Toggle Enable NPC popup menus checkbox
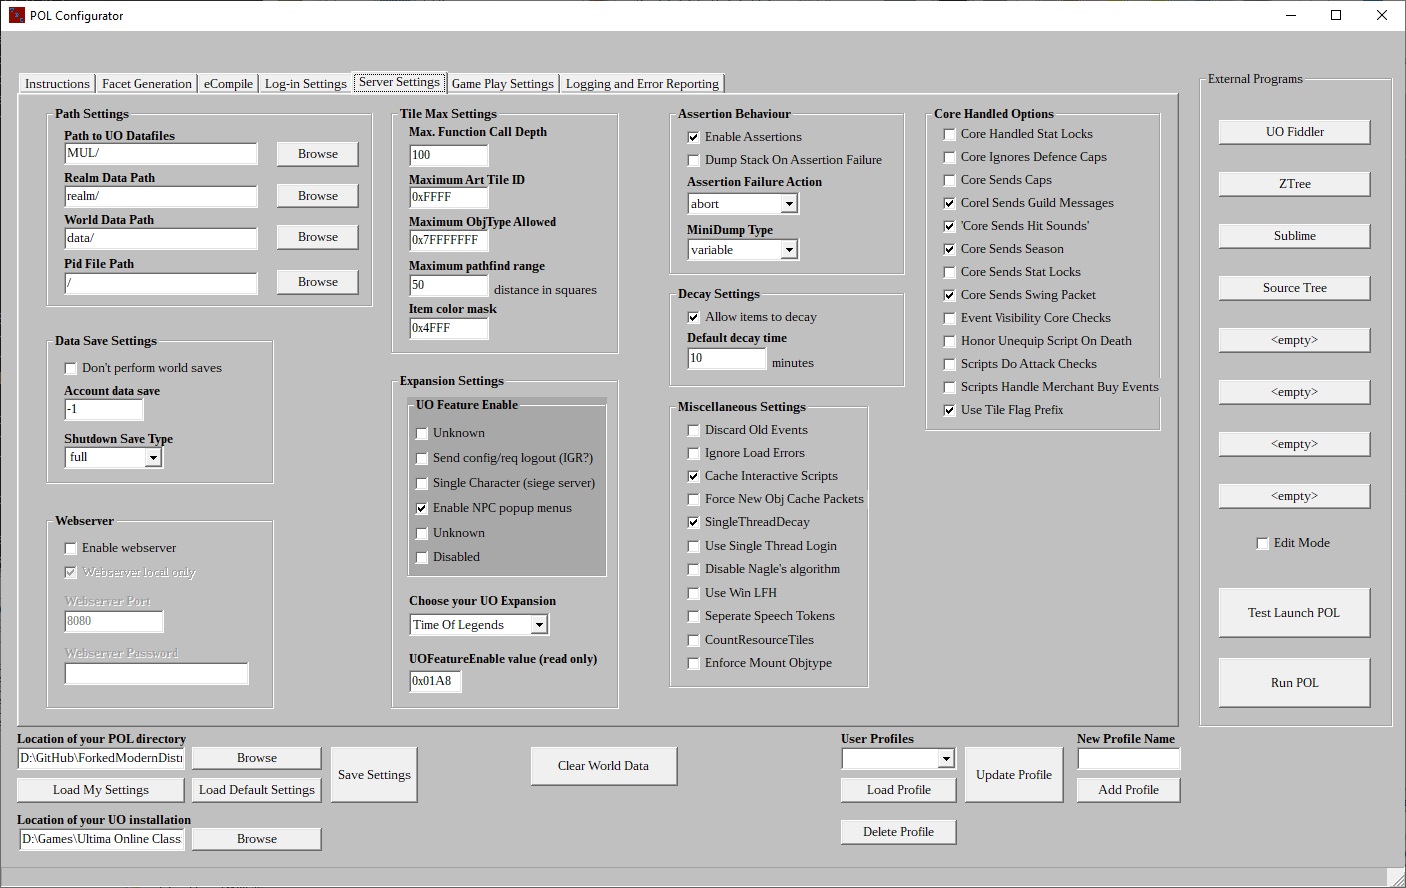The image size is (1406, 888). (422, 508)
